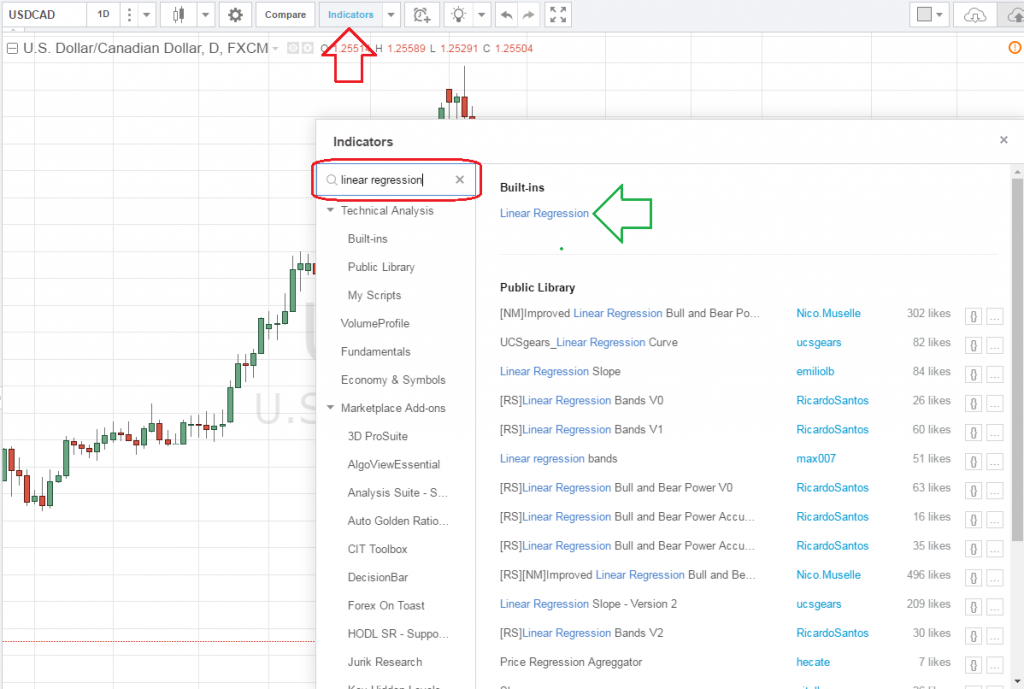This screenshot has height=689, width=1024.
Task: Click the orange warning icon on chart
Action: 1015,47
